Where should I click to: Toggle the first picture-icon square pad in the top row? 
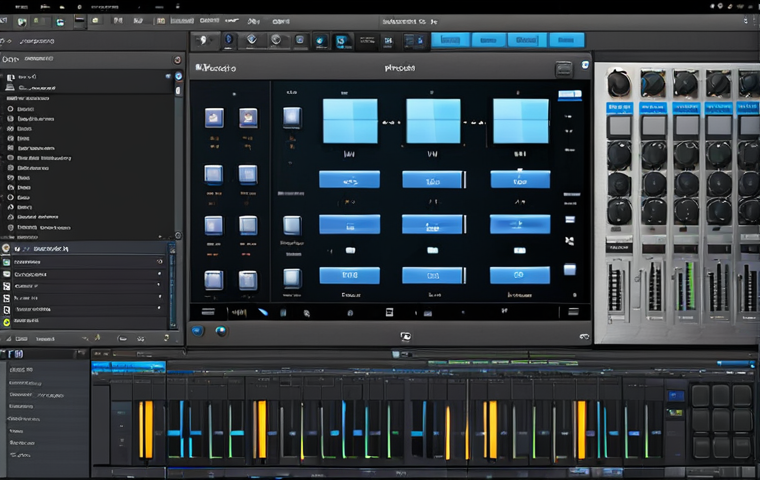click(214, 118)
